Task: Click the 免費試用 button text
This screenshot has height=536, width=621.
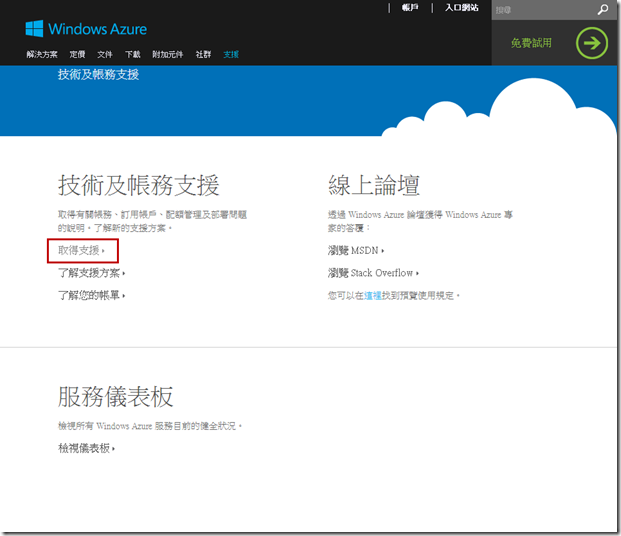Action: 531,43
